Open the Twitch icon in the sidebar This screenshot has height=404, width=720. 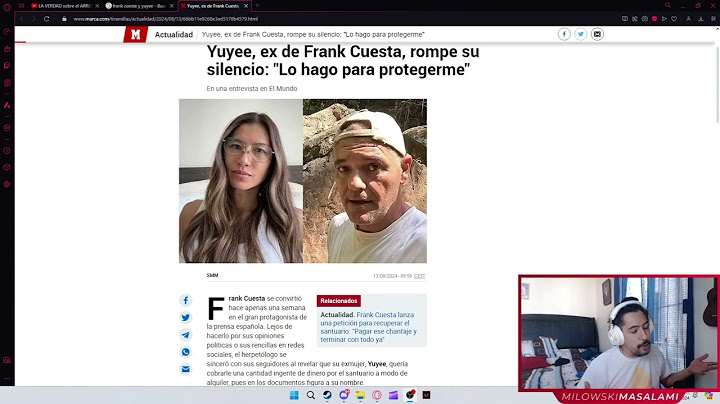pos(7,66)
